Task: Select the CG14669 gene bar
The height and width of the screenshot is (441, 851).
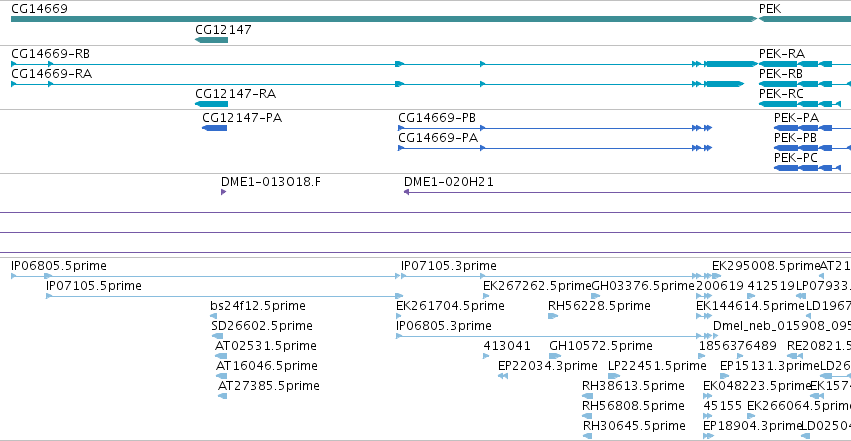Action: point(384,19)
